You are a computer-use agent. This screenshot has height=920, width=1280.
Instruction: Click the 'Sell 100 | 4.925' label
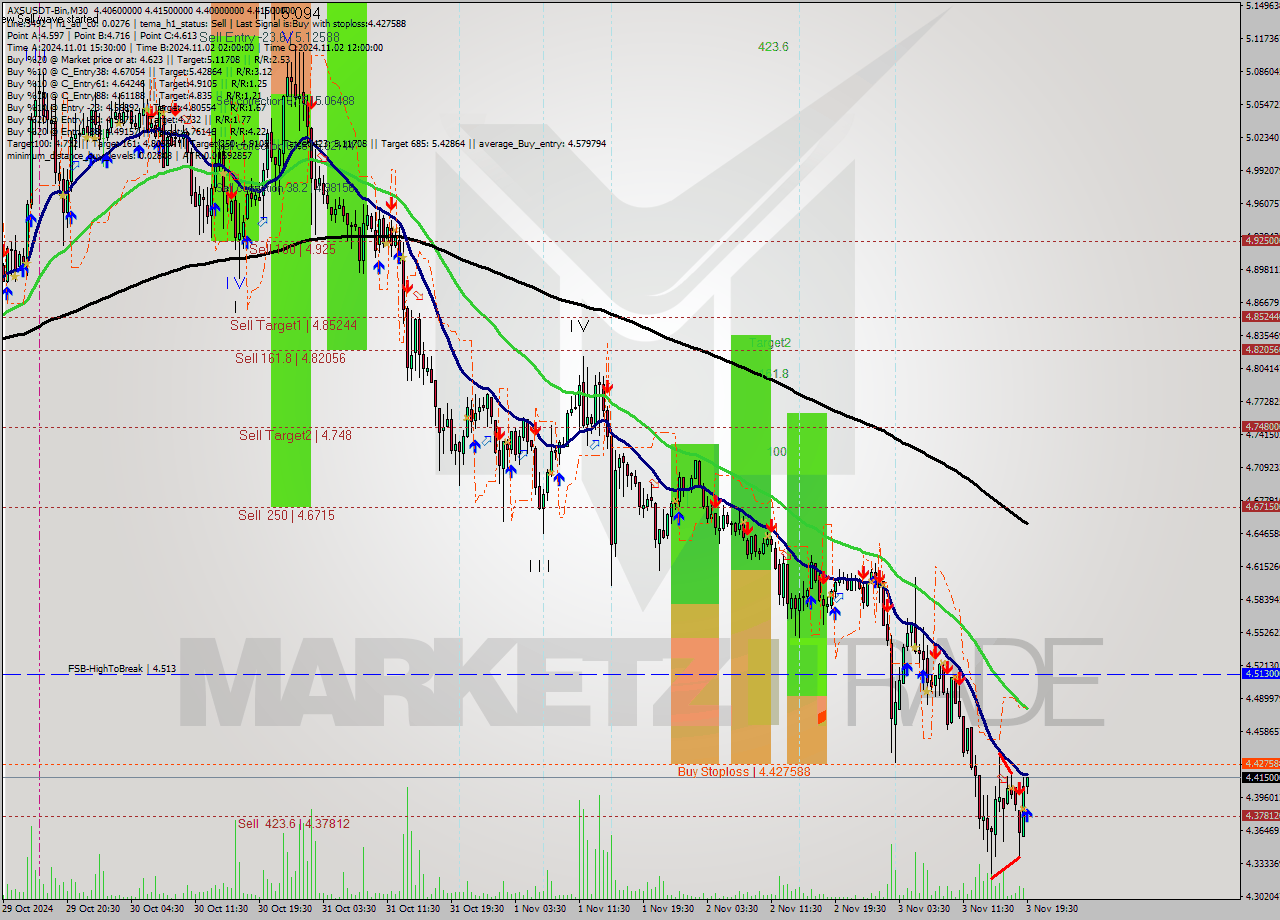click(x=292, y=249)
